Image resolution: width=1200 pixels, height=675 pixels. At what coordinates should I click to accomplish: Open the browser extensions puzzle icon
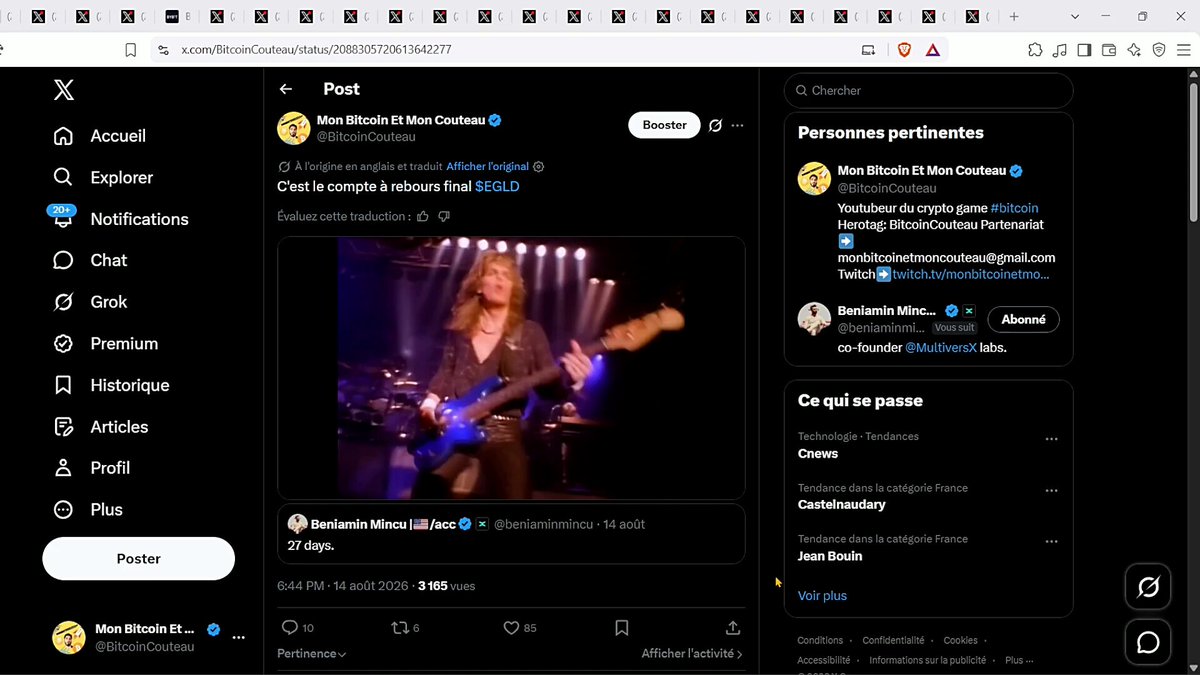pyautogui.click(x=1035, y=49)
